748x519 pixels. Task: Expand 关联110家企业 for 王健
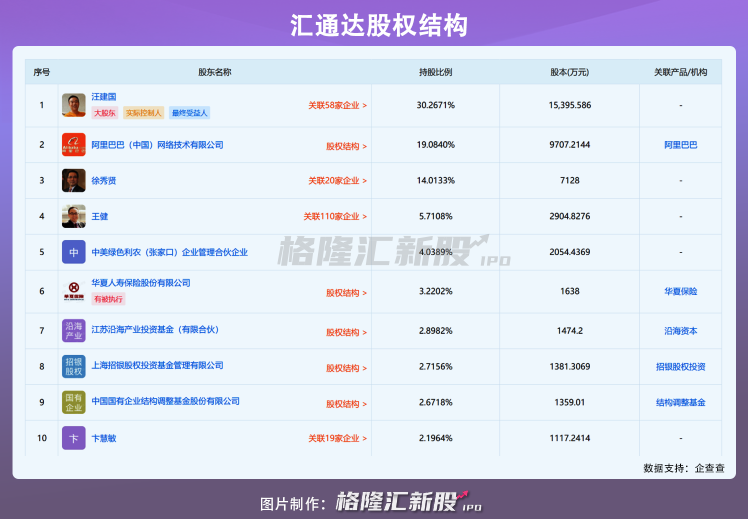(x=335, y=217)
